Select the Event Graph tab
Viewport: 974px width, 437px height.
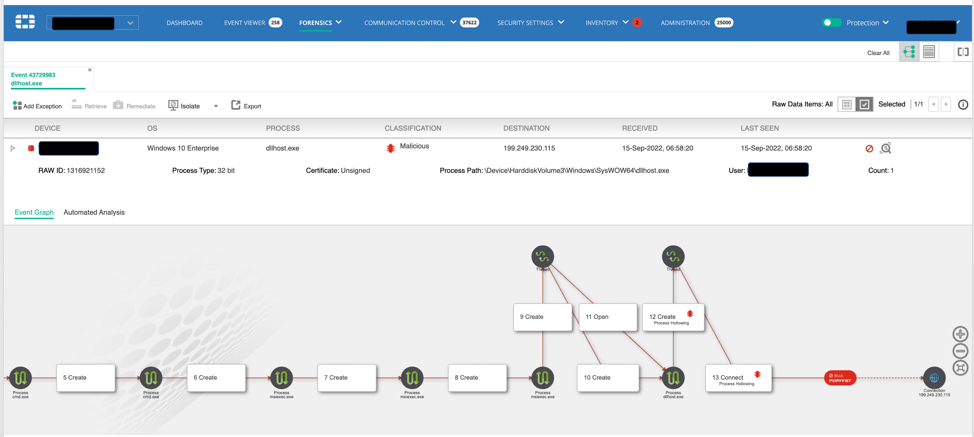(34, 212)
